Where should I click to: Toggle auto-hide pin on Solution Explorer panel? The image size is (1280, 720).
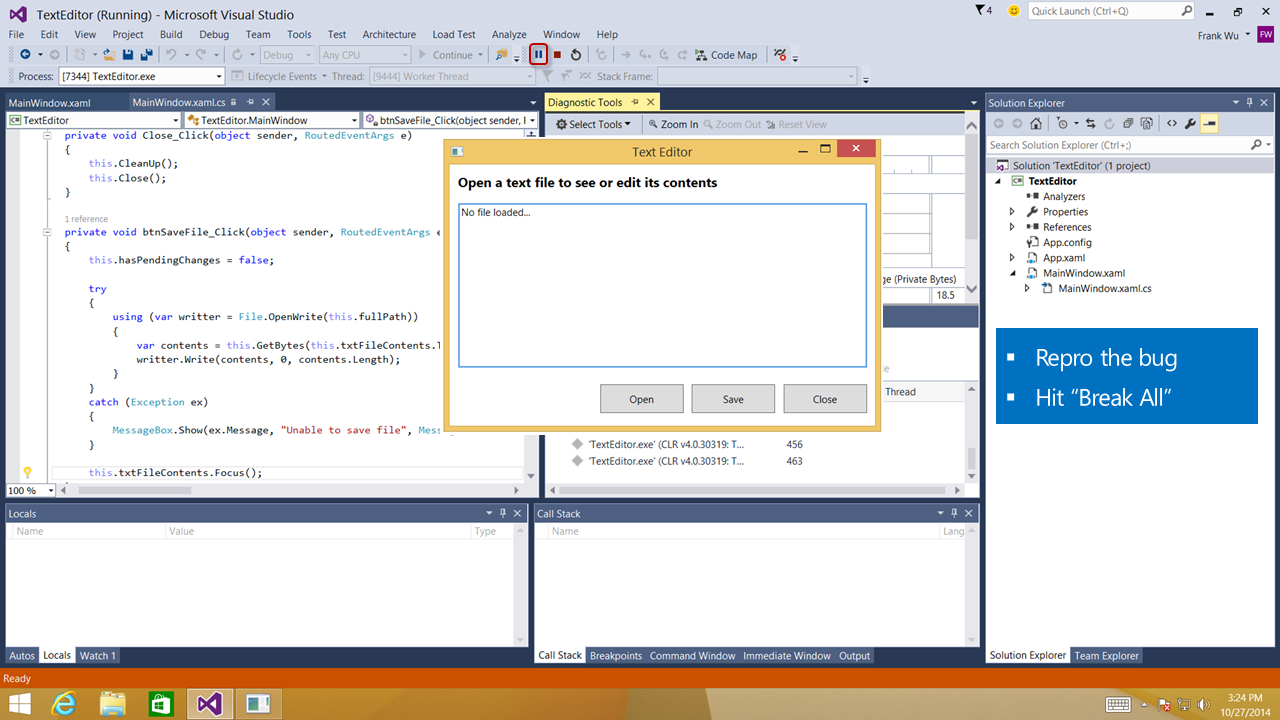coord(1250,102)
